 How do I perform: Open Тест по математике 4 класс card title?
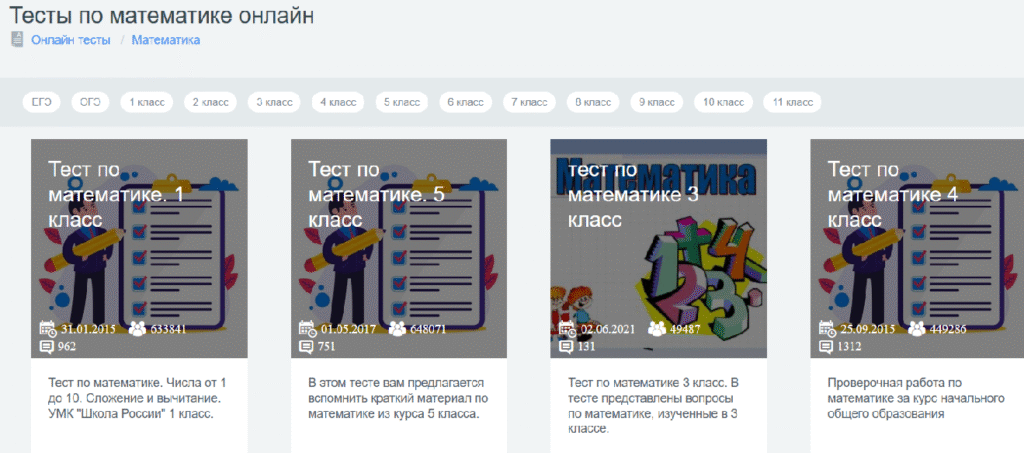click(x=893, y=194)
